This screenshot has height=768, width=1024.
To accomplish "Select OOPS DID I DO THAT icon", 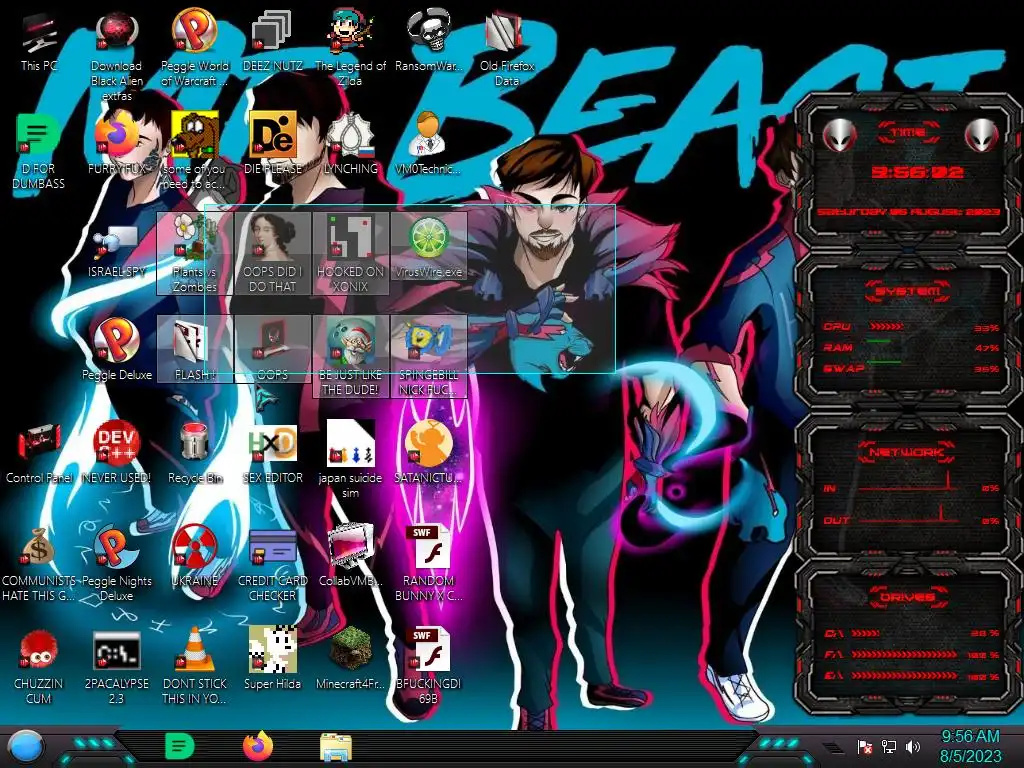I will (272, 253).
